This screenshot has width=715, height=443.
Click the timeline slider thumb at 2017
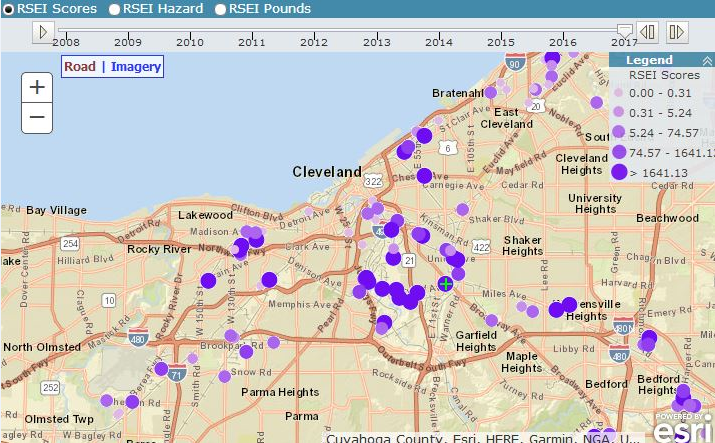click(x=625, y=31)
